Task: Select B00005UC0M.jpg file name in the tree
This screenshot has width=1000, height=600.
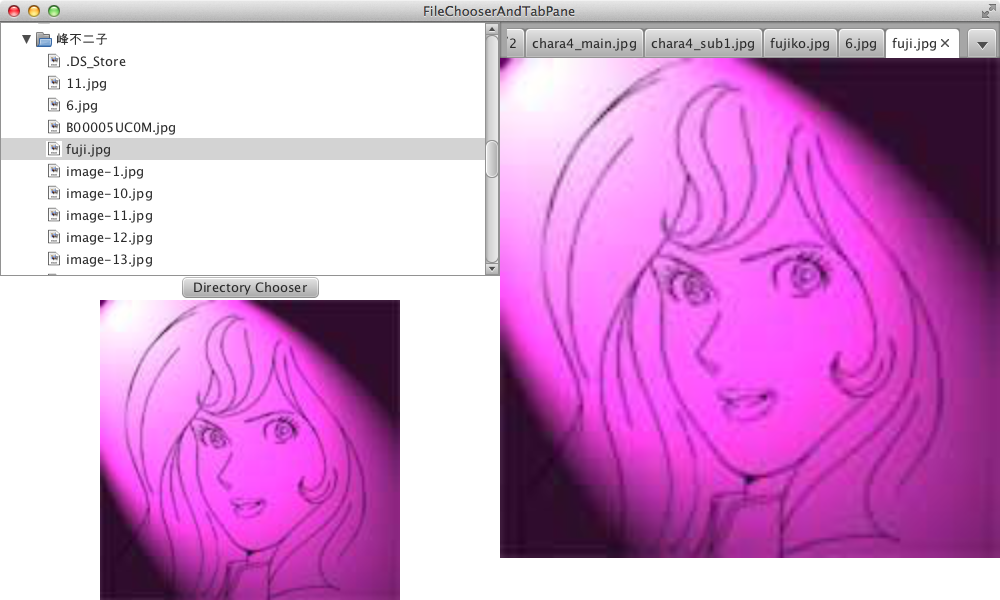Action: point(121,128)
